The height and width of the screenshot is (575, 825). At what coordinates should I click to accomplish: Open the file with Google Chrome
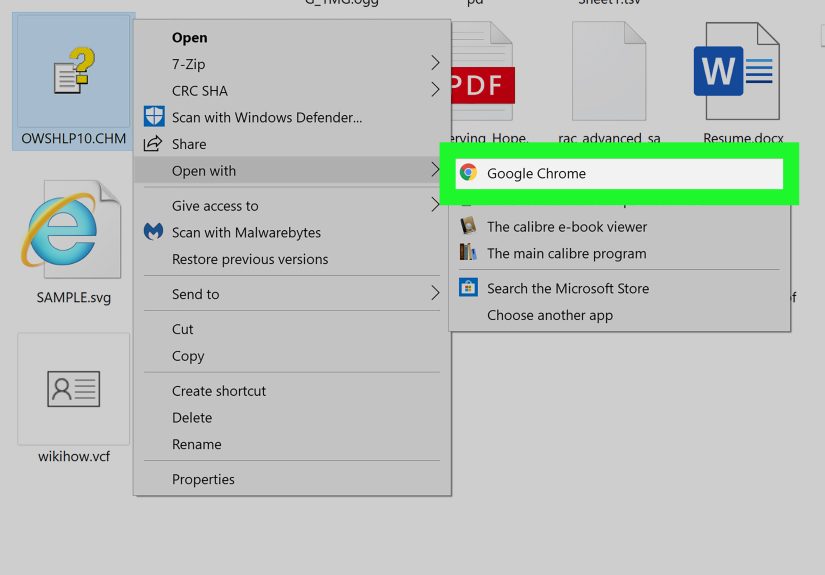pyautogui.click(x=619, y=173)
